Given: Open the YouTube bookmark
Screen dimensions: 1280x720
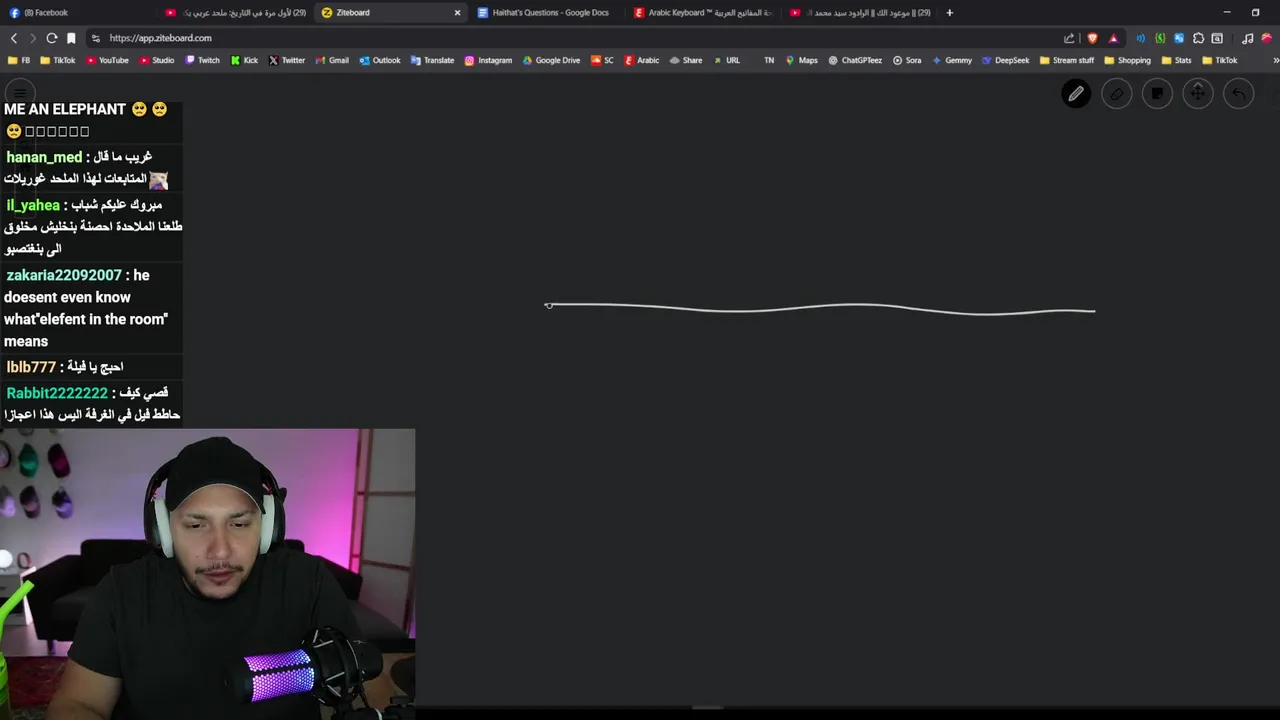Looking at the screenshot, I should tap(107, 60).
